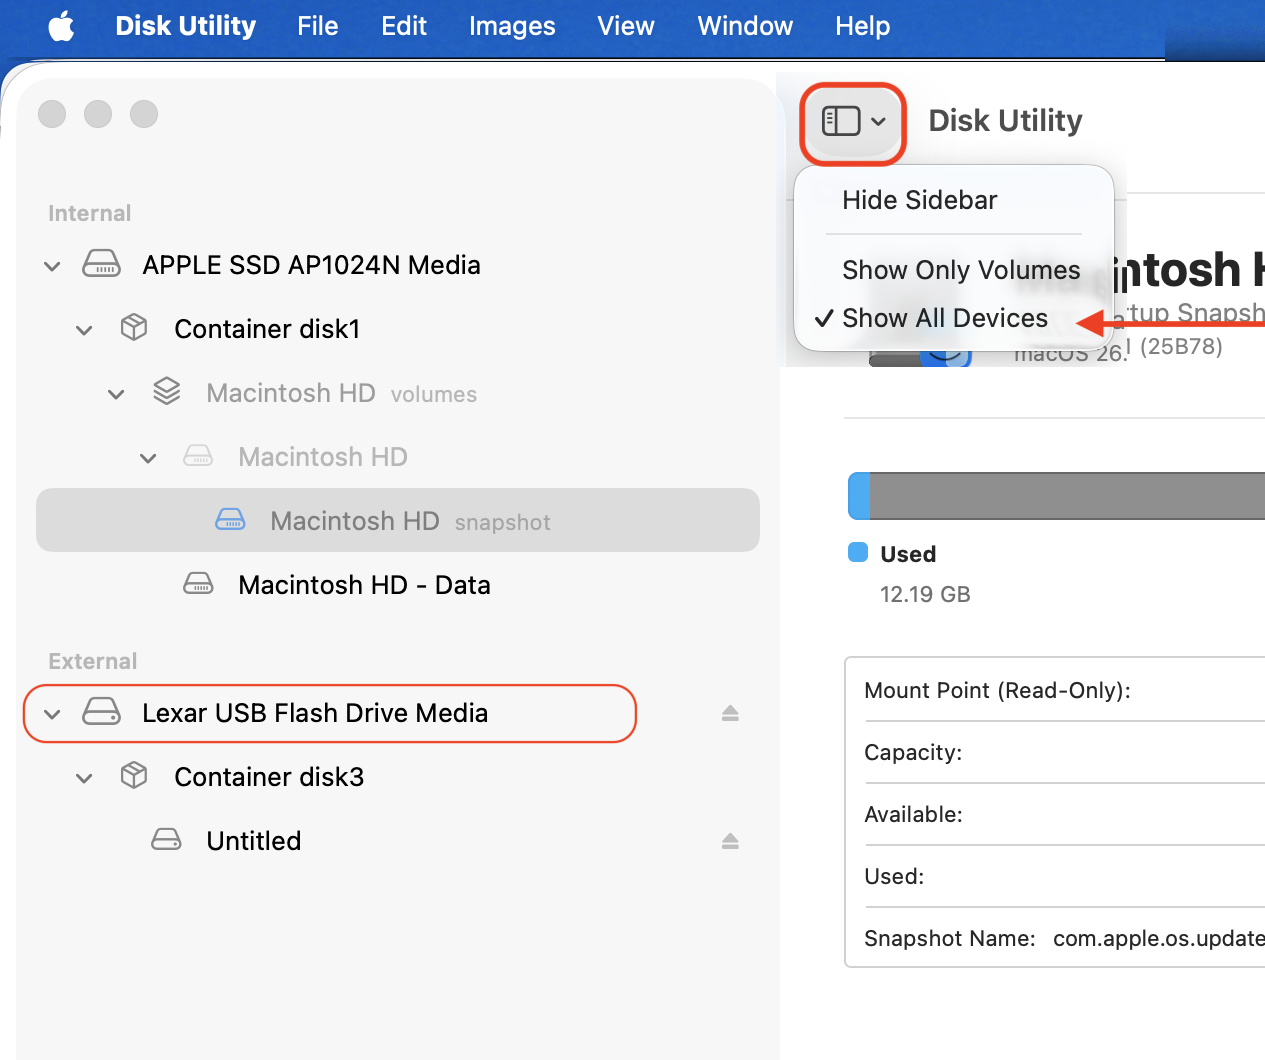Collapse the Container disk1 disclosure chevron
Screen dimensions: 1265x1060
[x=85, y=330]
